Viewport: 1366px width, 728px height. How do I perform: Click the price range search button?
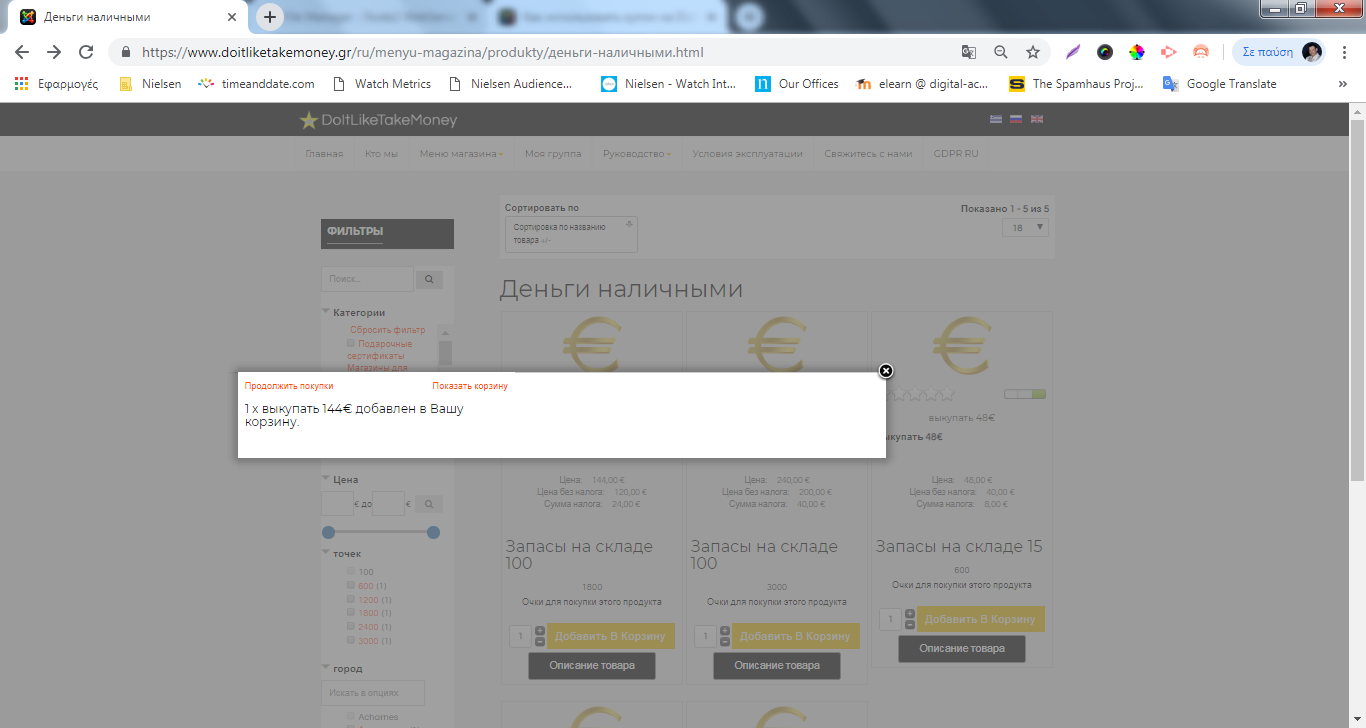[x=429, y=504]
